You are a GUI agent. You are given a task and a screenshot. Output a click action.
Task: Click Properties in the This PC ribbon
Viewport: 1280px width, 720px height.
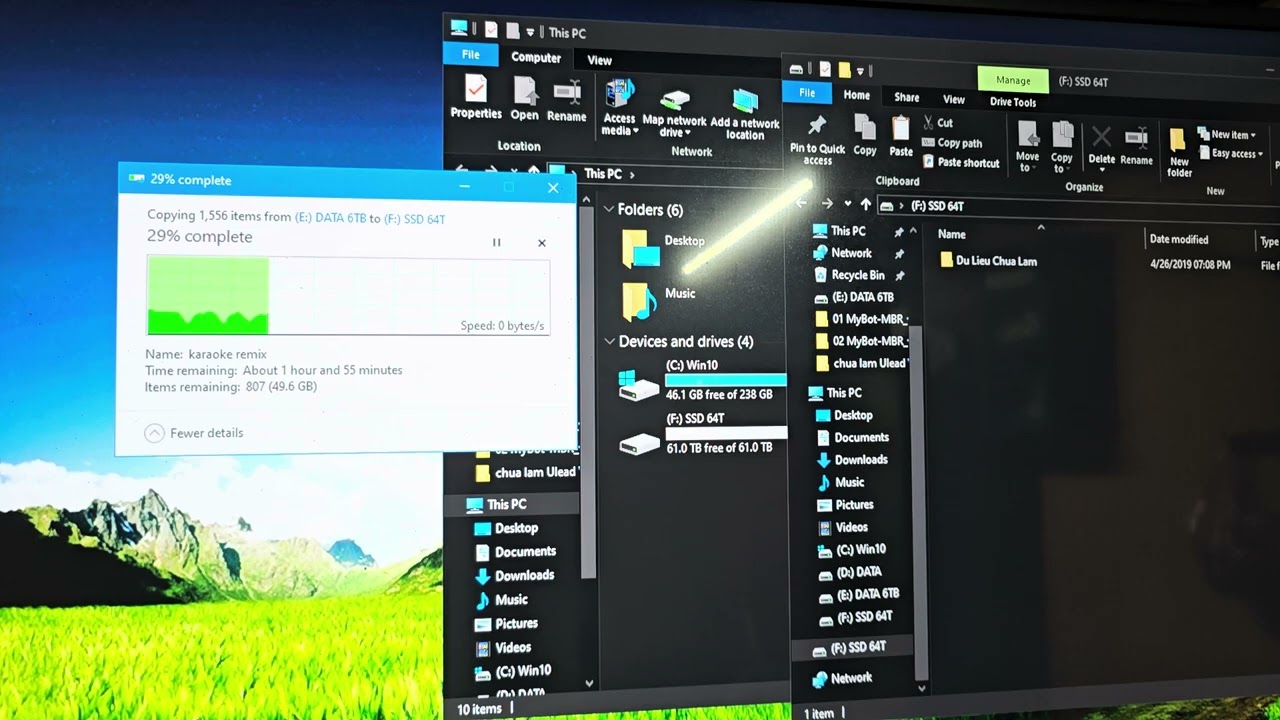[476, 98]
